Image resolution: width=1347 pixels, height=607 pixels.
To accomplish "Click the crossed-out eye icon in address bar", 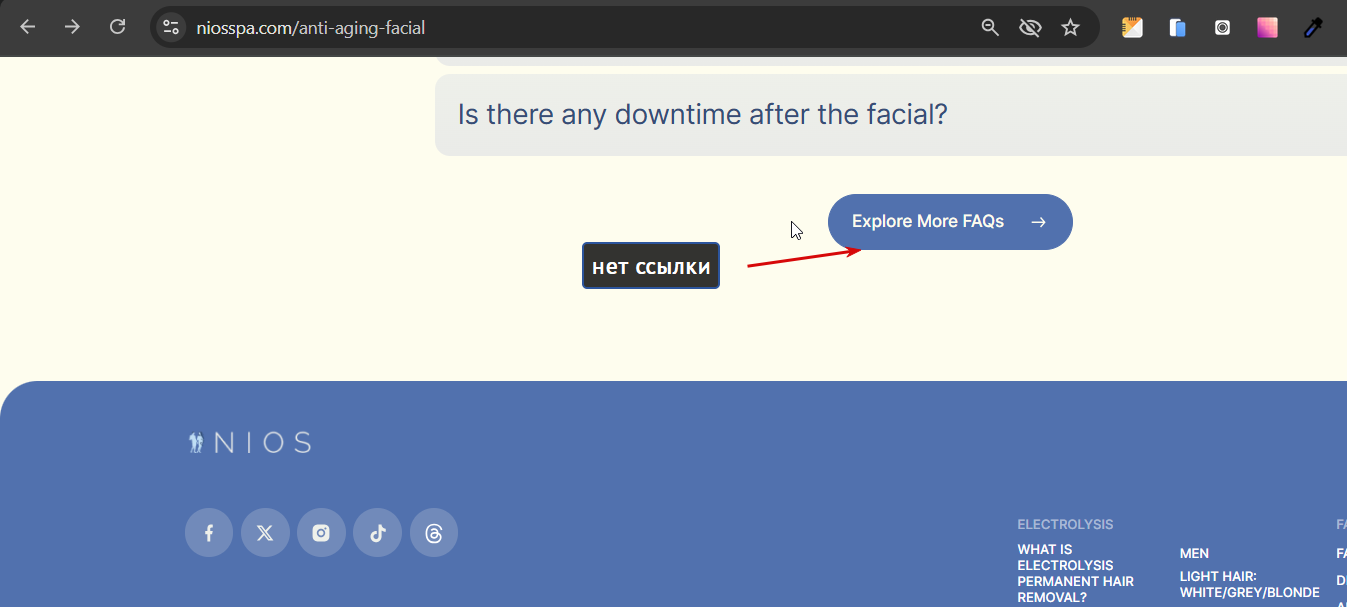I will pyautogui.click(x=1030, y=28).
